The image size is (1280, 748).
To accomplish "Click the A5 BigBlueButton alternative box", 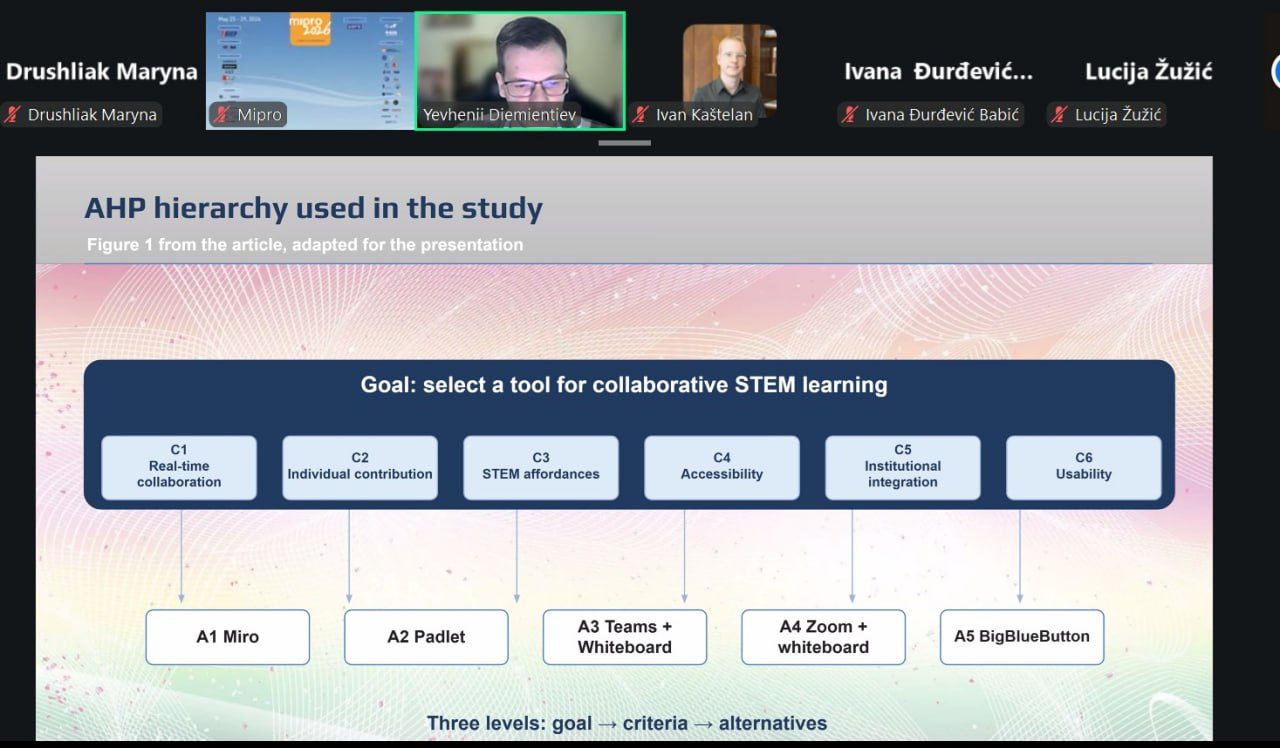I will 1022,637.
